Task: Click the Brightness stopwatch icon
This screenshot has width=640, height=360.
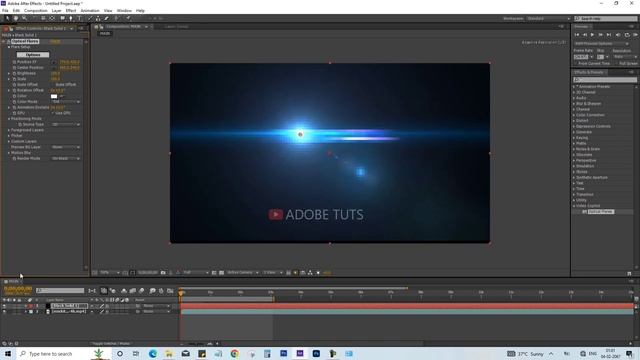Action: click(x=14, y=73)
